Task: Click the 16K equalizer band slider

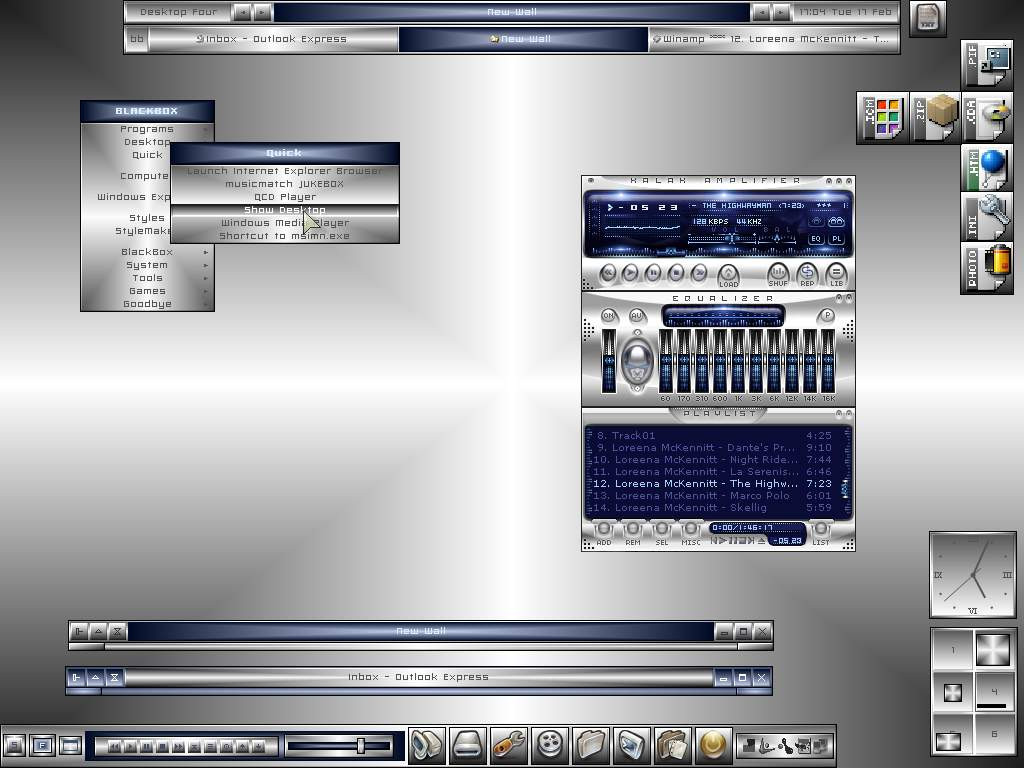Action: [x=828, y=361]
